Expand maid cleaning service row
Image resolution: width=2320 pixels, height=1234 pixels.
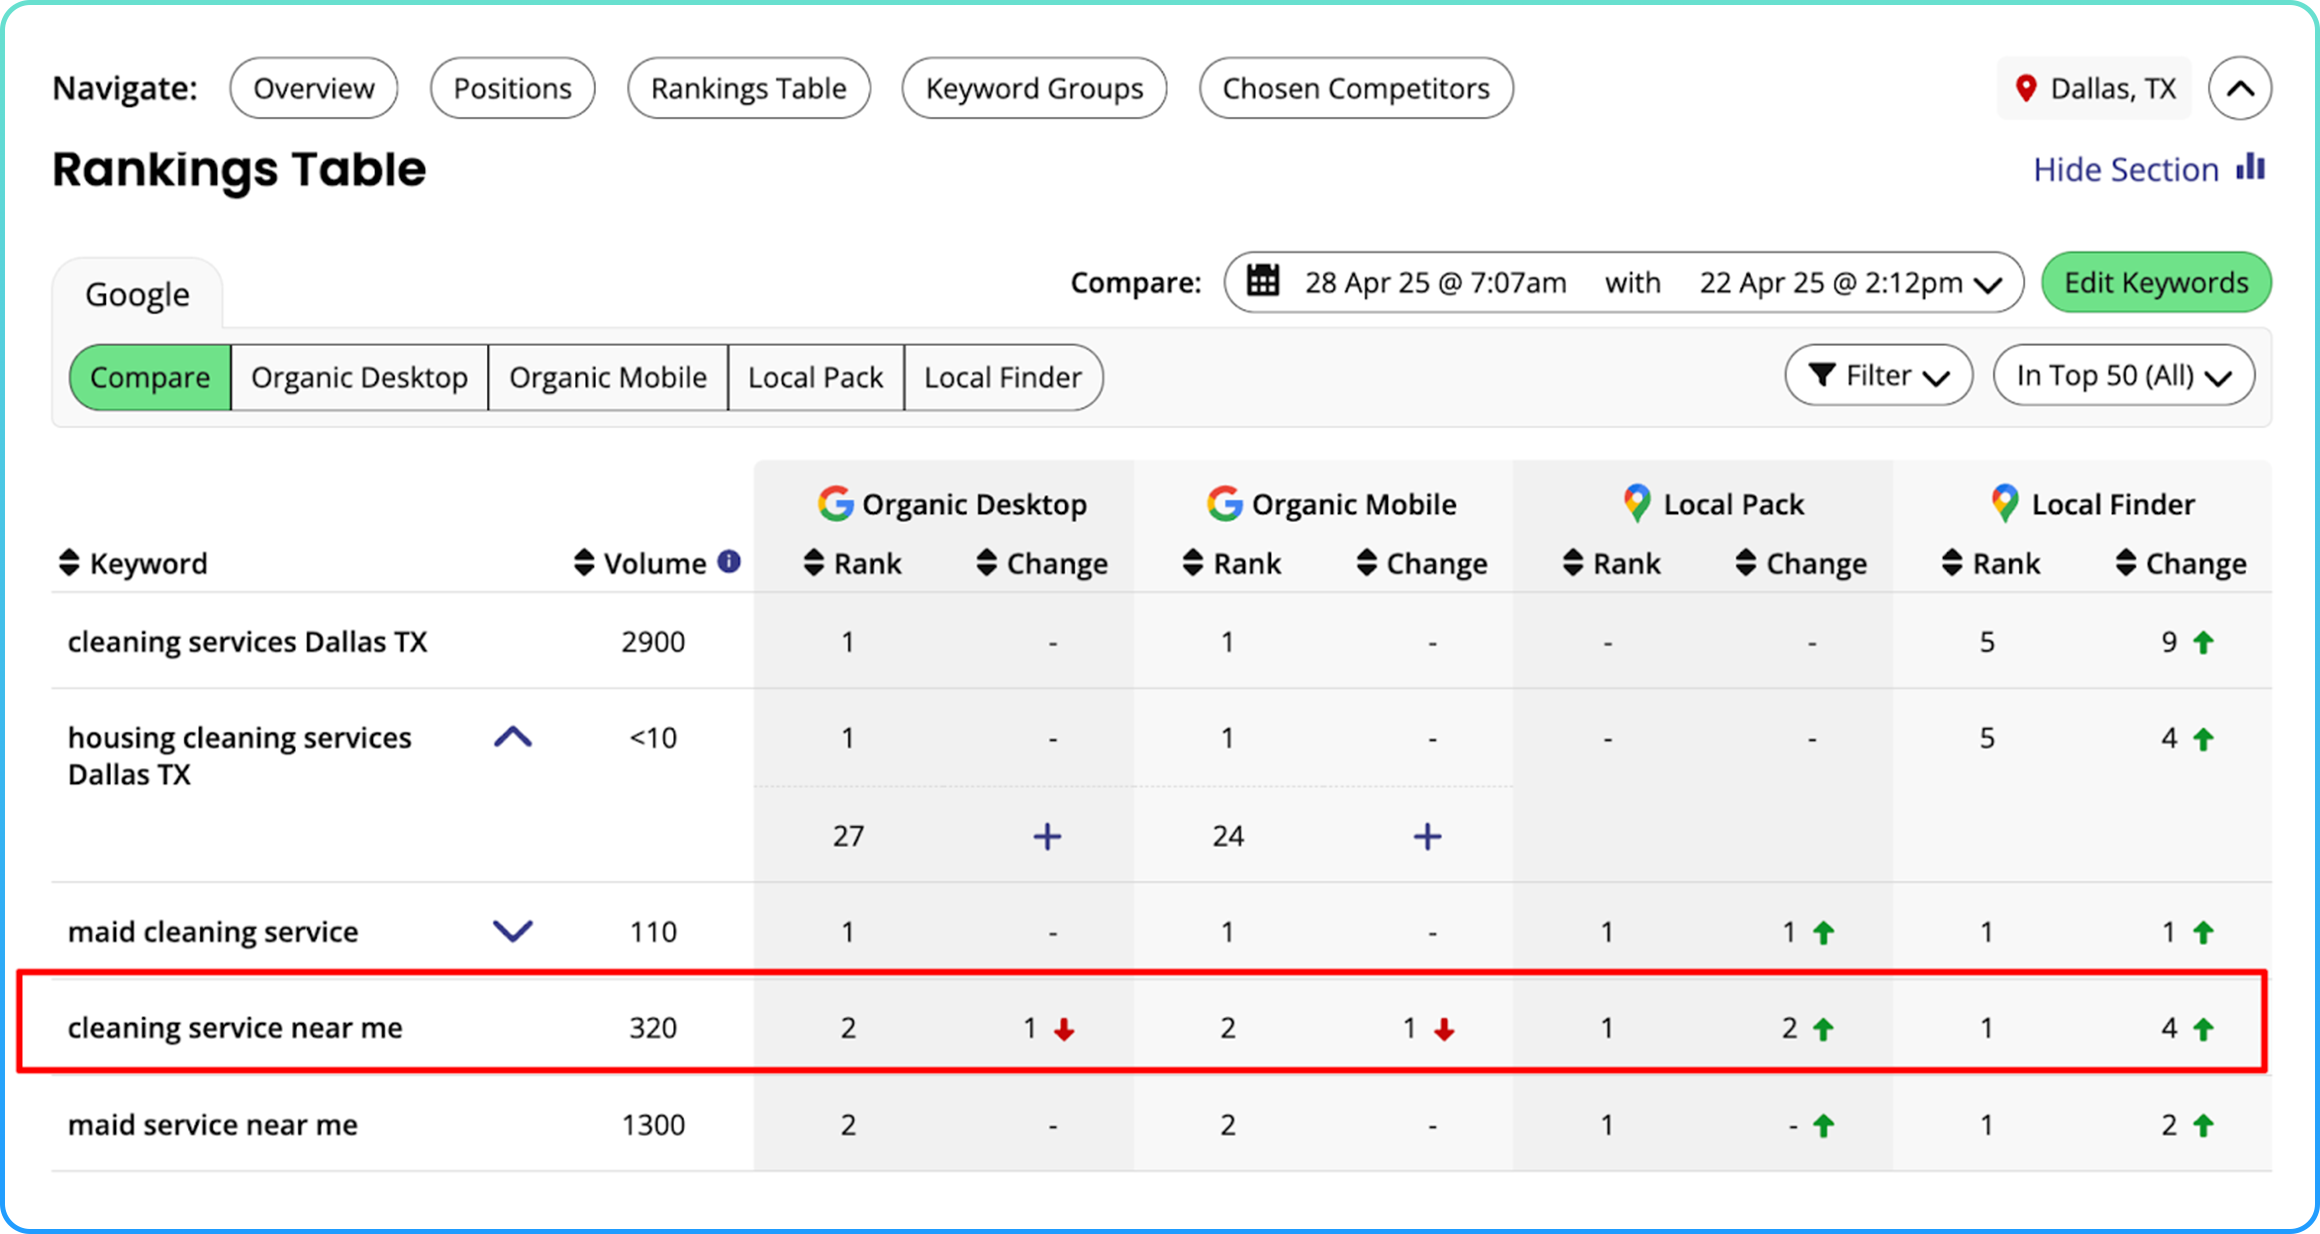513,931
